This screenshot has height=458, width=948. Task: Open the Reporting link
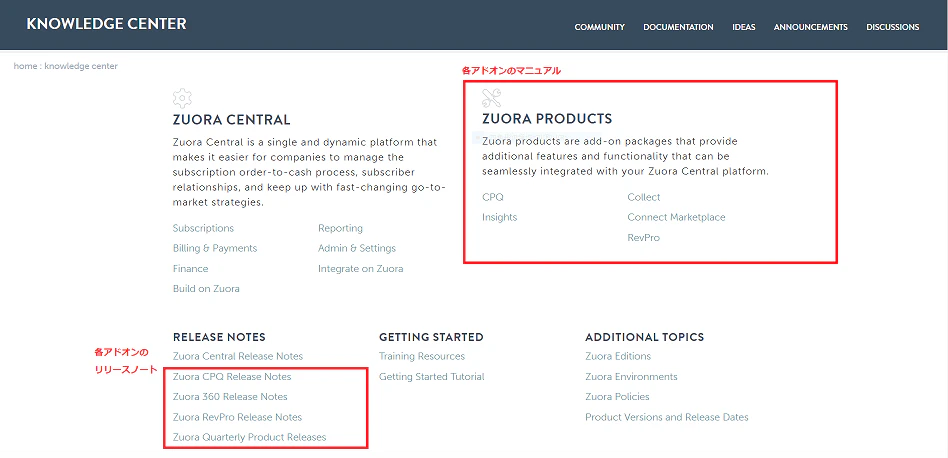click(x=340, y=228)
